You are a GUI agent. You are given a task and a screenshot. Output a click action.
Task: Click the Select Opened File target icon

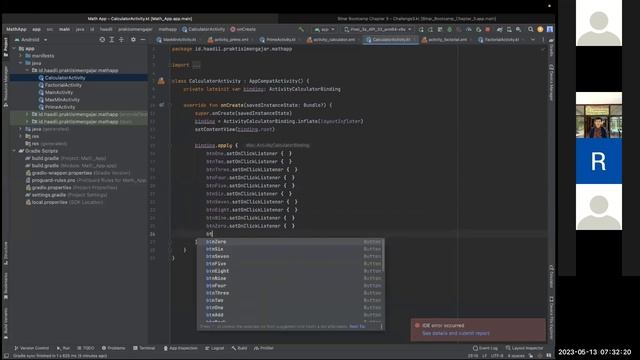pyautogui.click(x=102, y=40)
